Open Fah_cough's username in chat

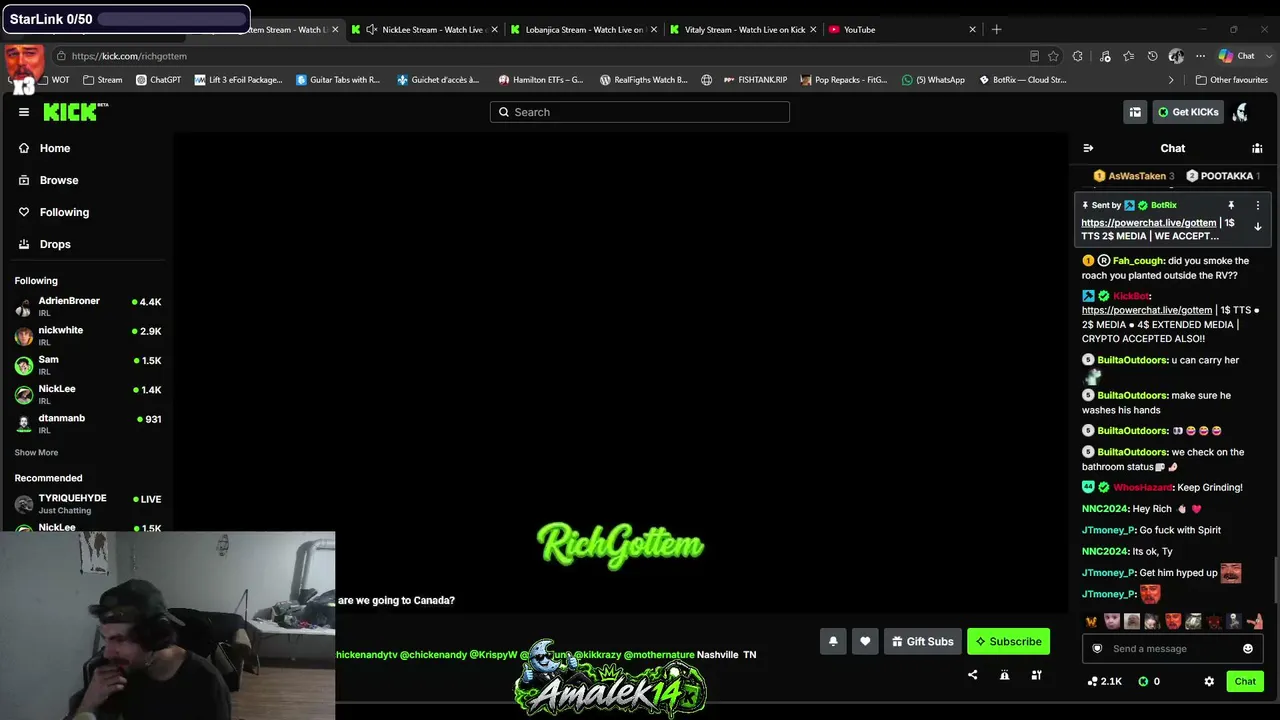(x=1138, y=261)
